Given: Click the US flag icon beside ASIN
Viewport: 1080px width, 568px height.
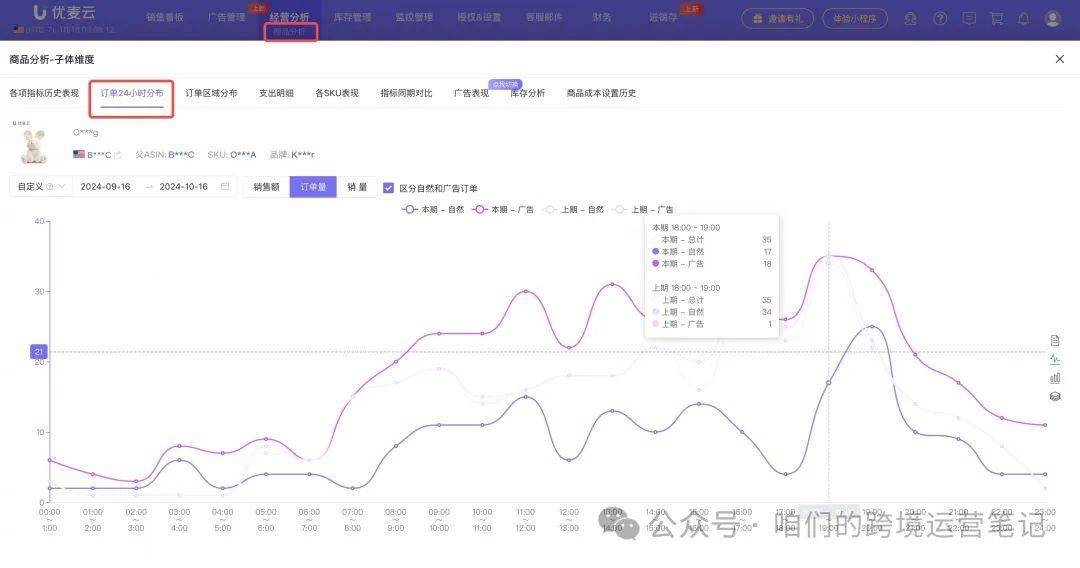Looking at the screenshot, I should click(79, 154).
